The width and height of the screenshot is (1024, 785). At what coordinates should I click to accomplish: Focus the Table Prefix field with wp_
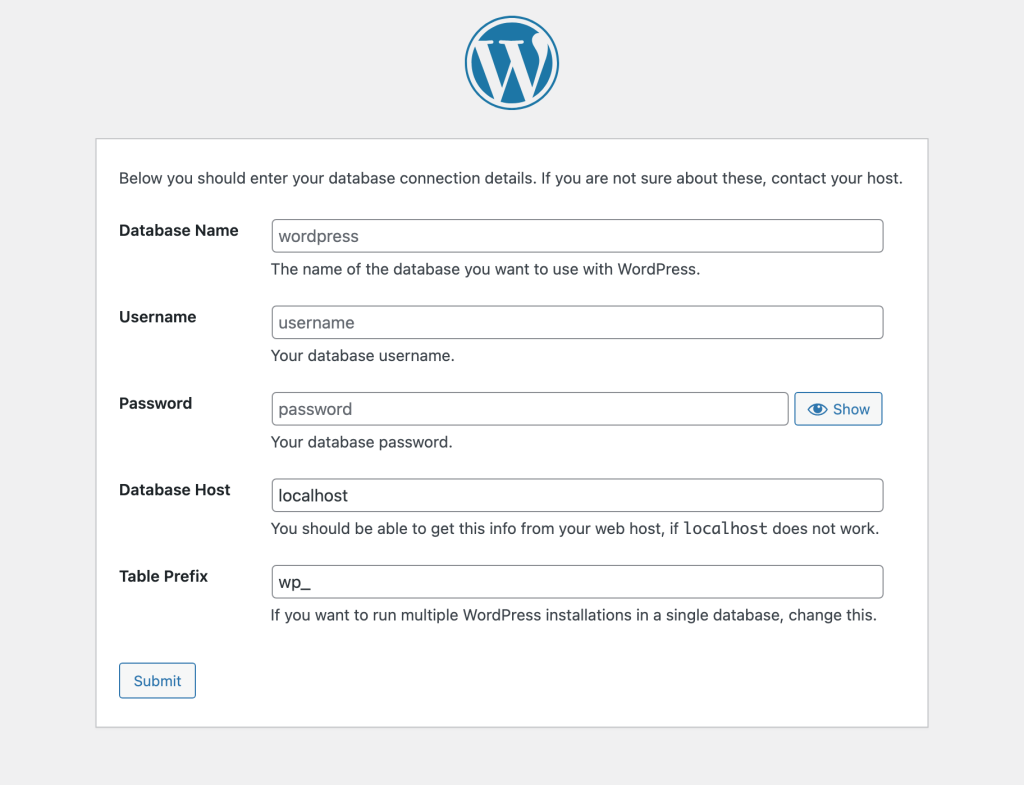coord(577,582)
